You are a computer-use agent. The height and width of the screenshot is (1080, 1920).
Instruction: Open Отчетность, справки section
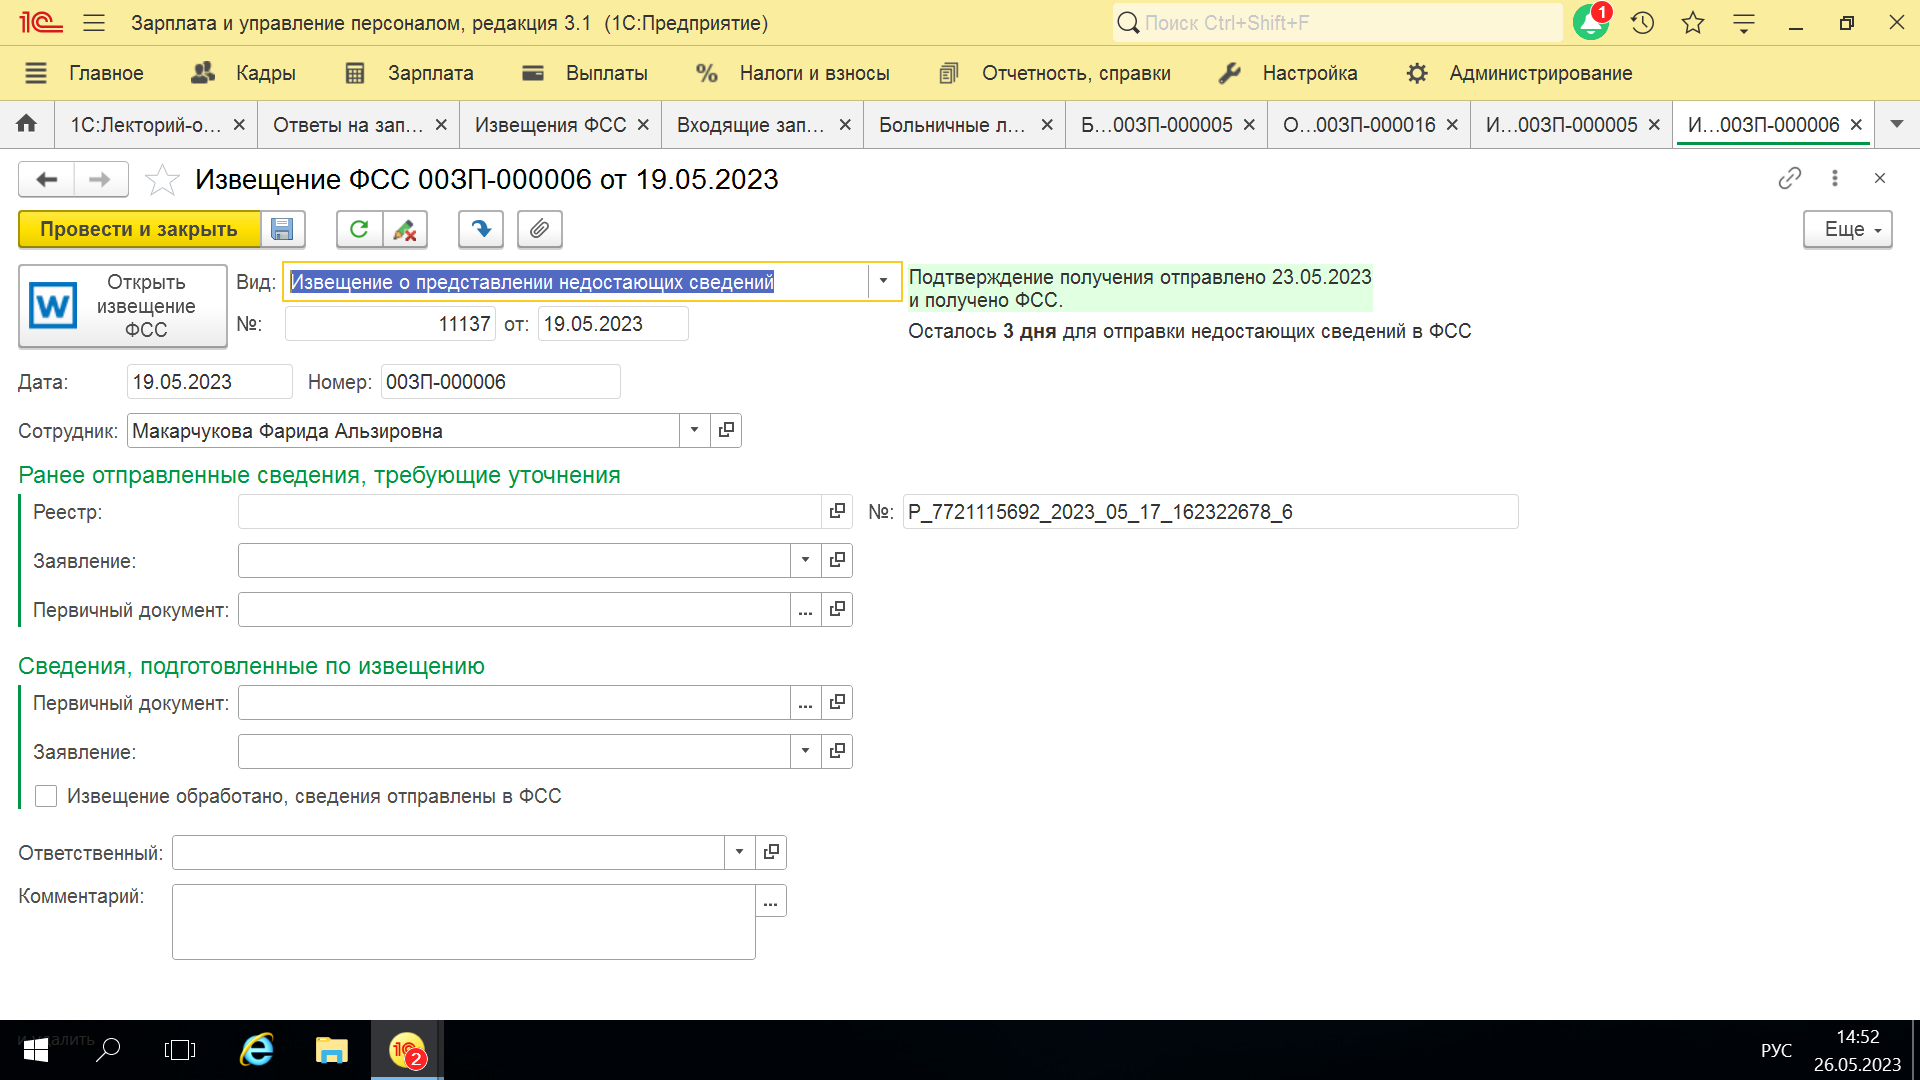point(1055,73)
